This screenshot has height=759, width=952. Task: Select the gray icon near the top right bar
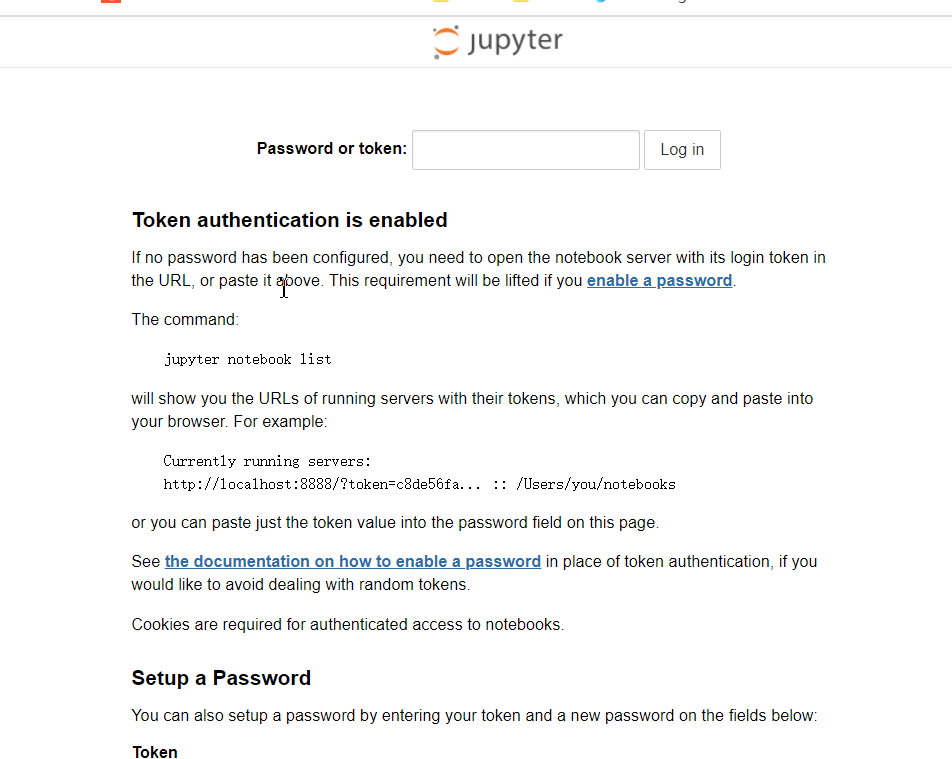point(680,4)
